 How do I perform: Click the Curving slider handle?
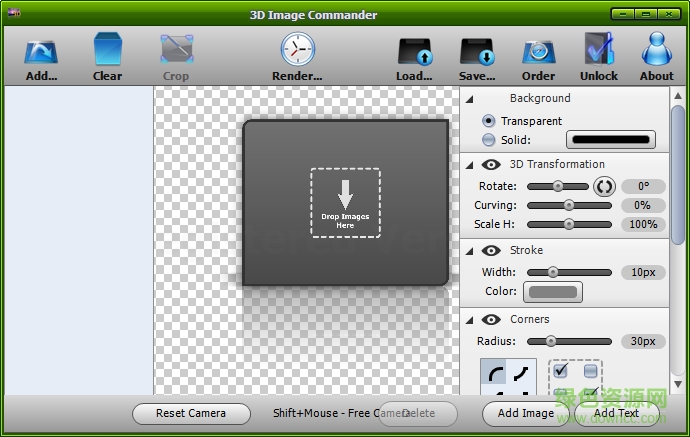(569, 205)
